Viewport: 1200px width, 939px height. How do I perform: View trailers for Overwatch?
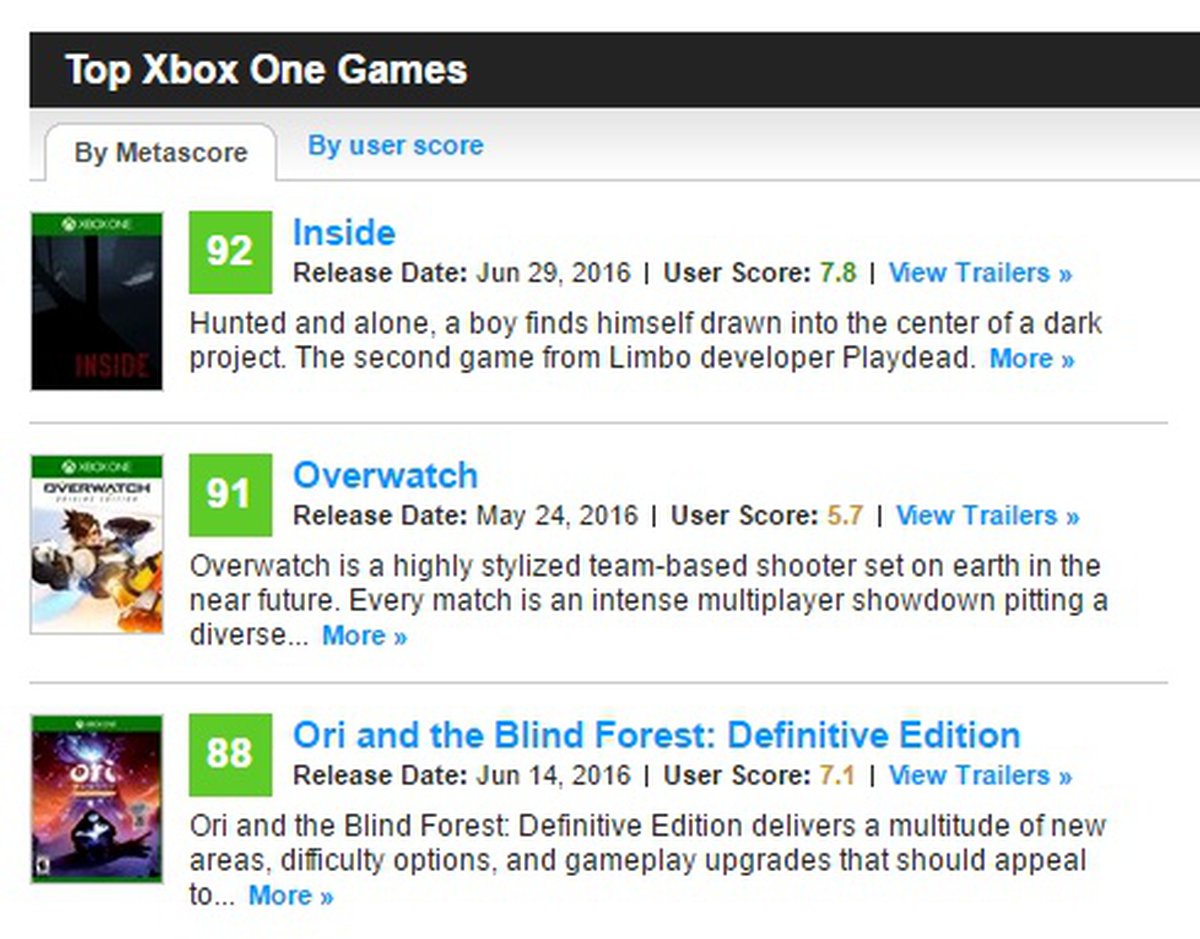coord(987,516)
